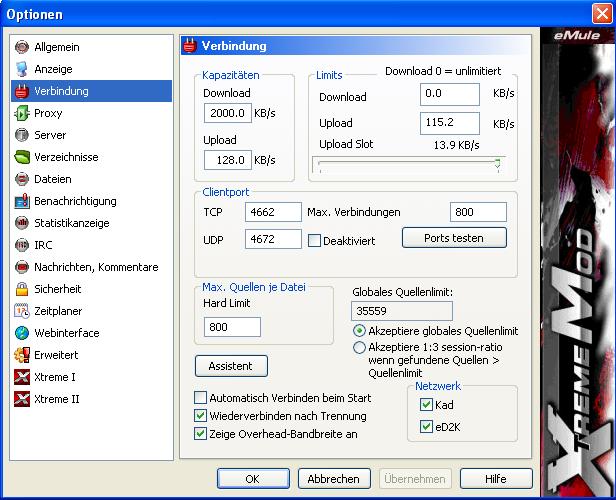
Task: Select Akzeptiere 1:3 session-ratio radio button
Action: coord(359,348)
